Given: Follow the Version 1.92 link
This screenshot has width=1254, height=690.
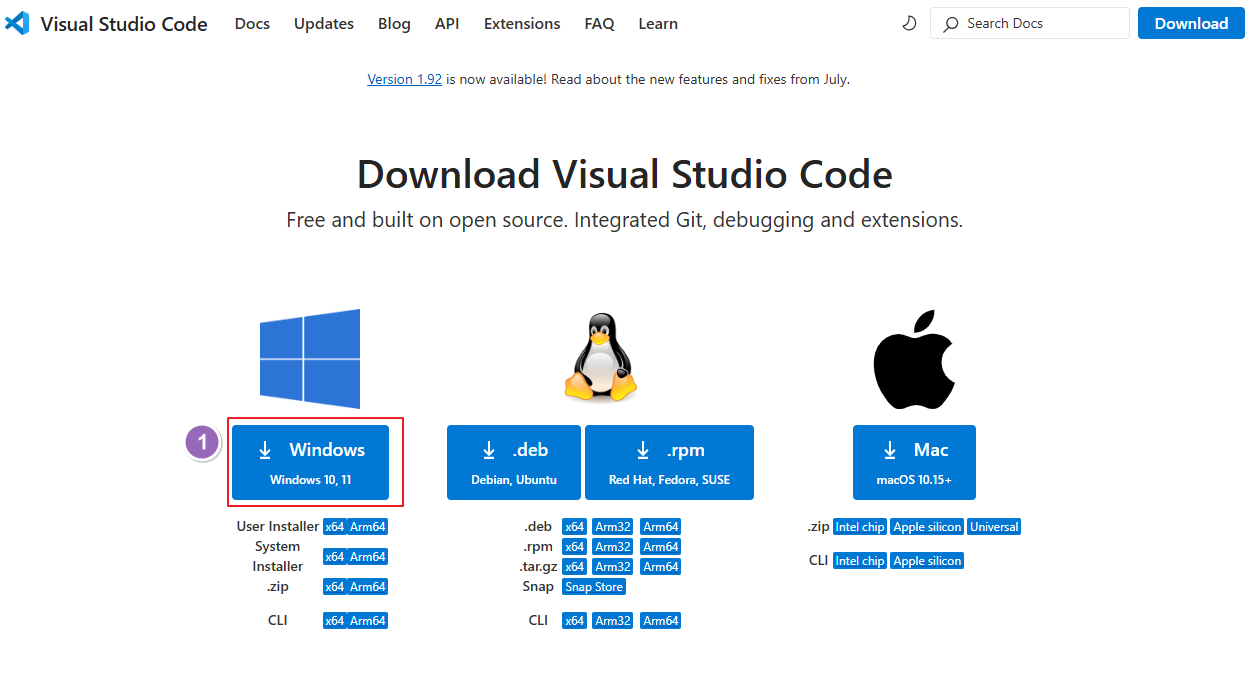Looking at the screenshot, I should tap(404, 79).
